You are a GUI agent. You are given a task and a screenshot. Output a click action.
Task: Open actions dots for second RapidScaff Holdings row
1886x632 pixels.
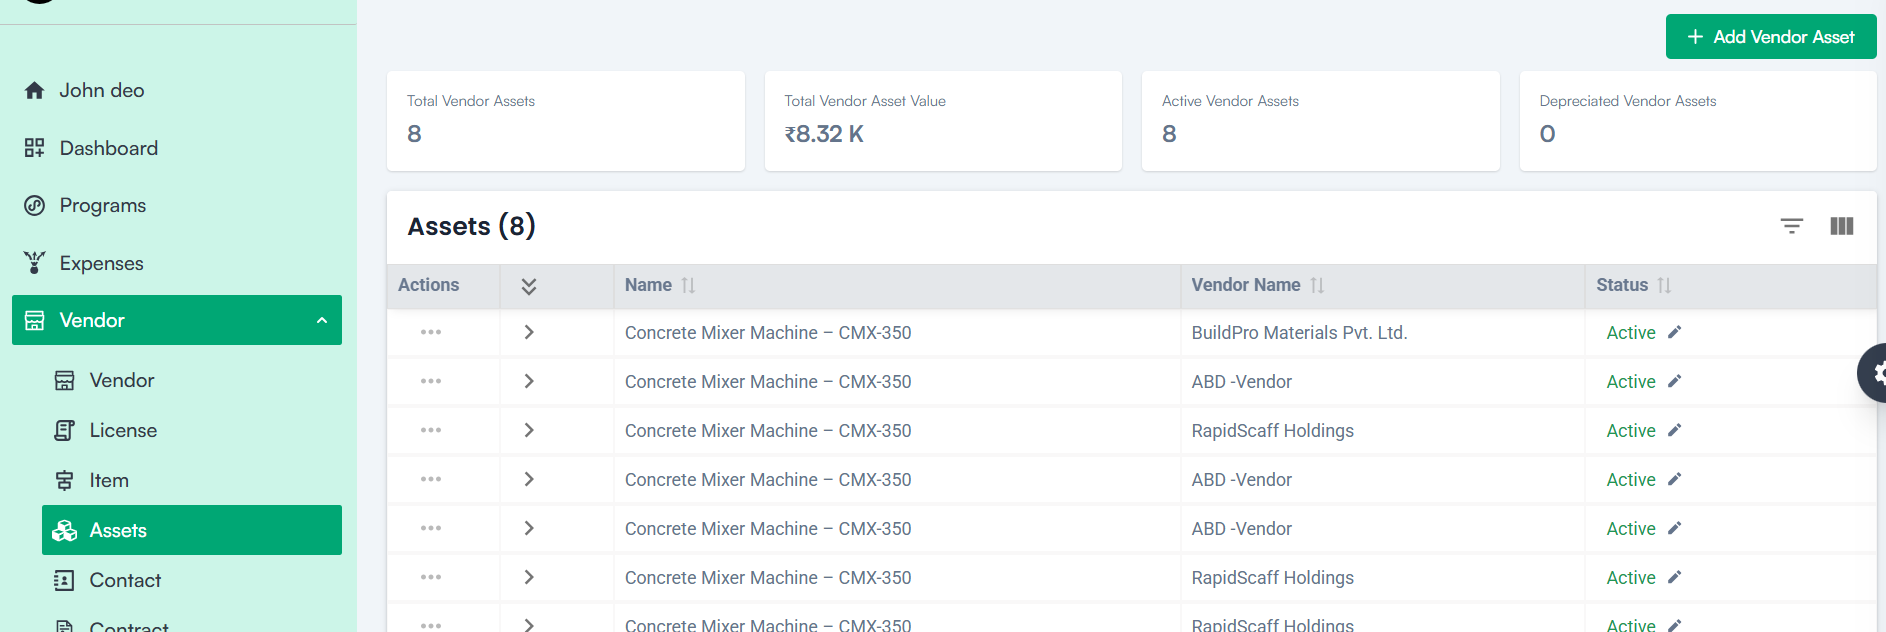coord(431,577)
